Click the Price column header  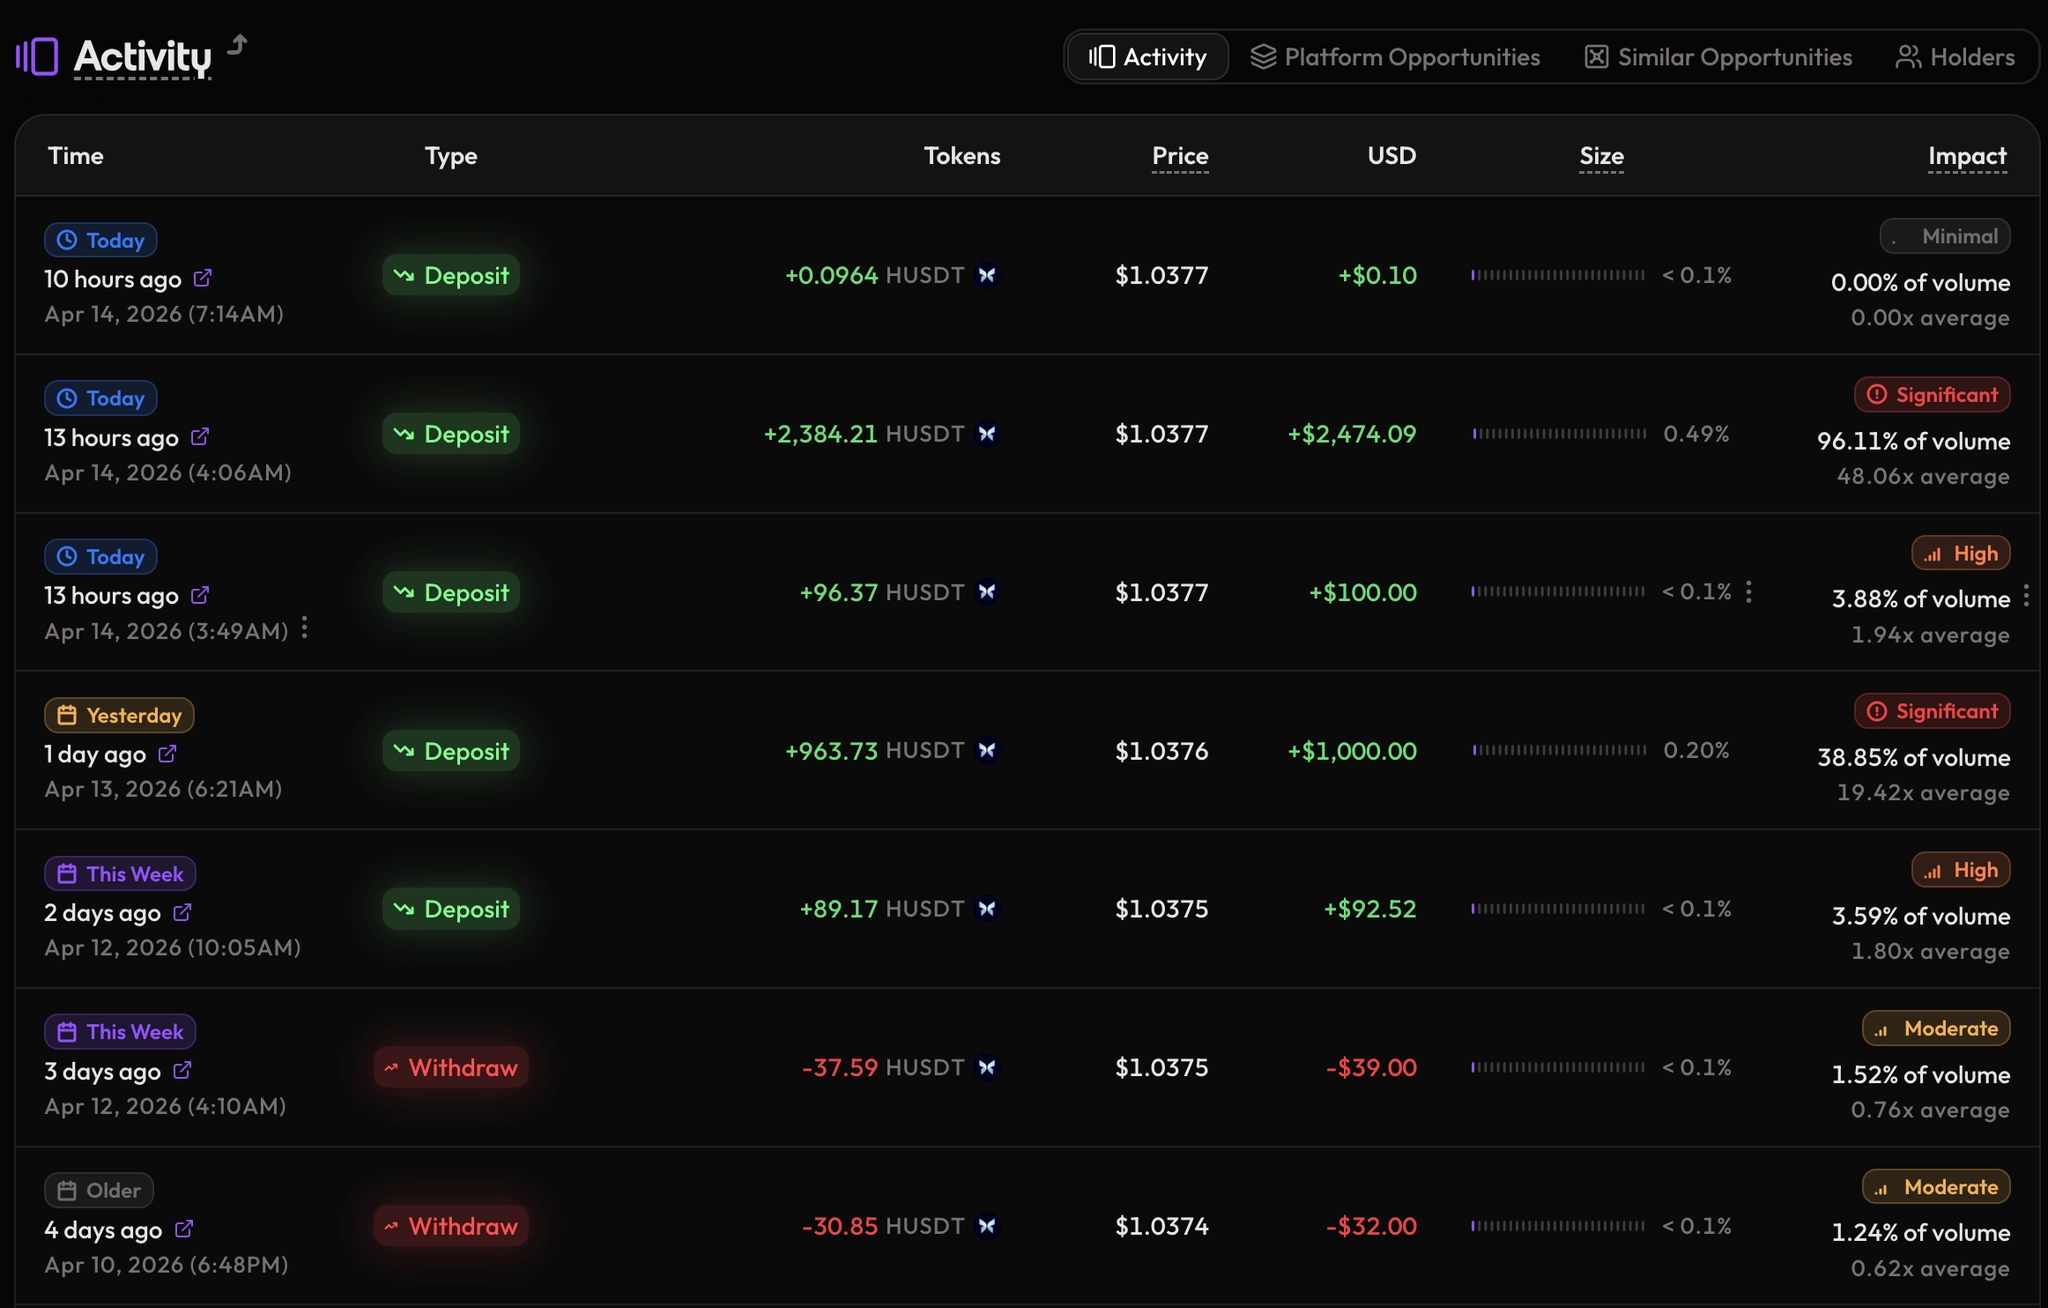pos(1180,156)
